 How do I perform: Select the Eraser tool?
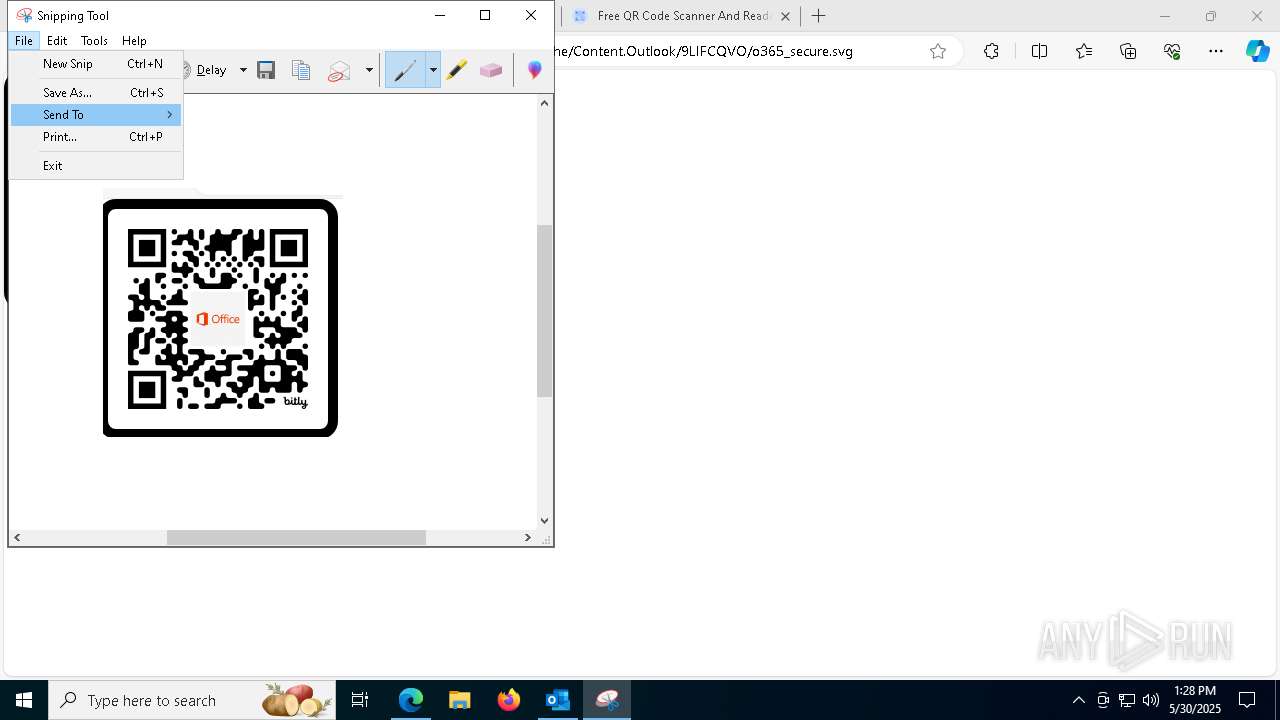(x=490, y=70)
